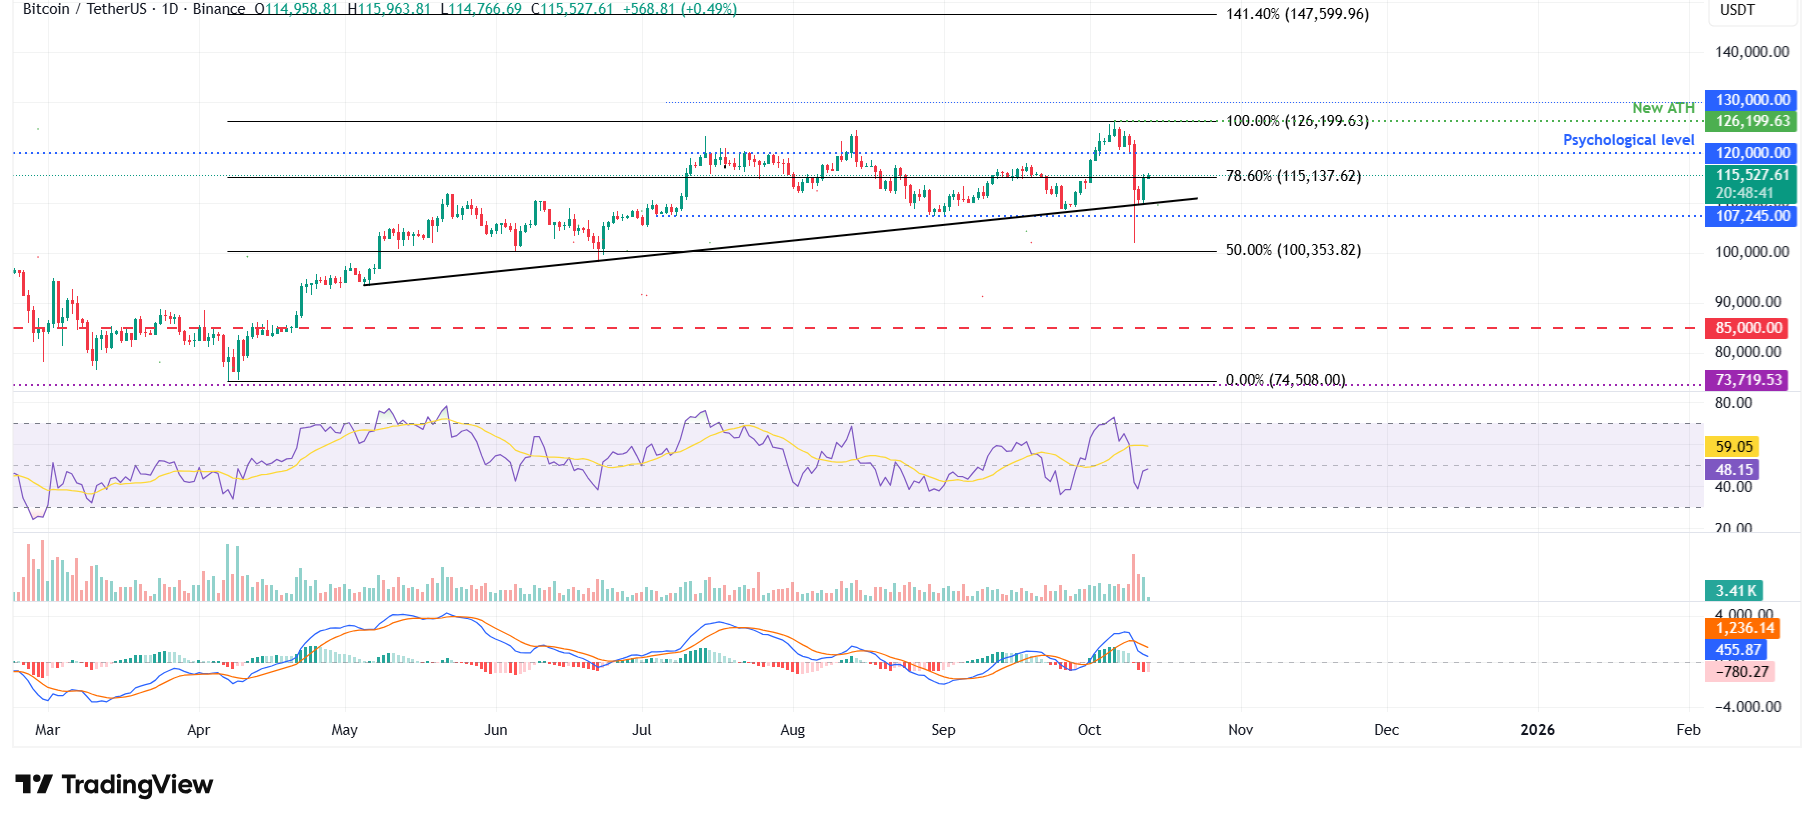Click the 2026 label on time axis
1814x822 pixels.
pos(1537,730)
